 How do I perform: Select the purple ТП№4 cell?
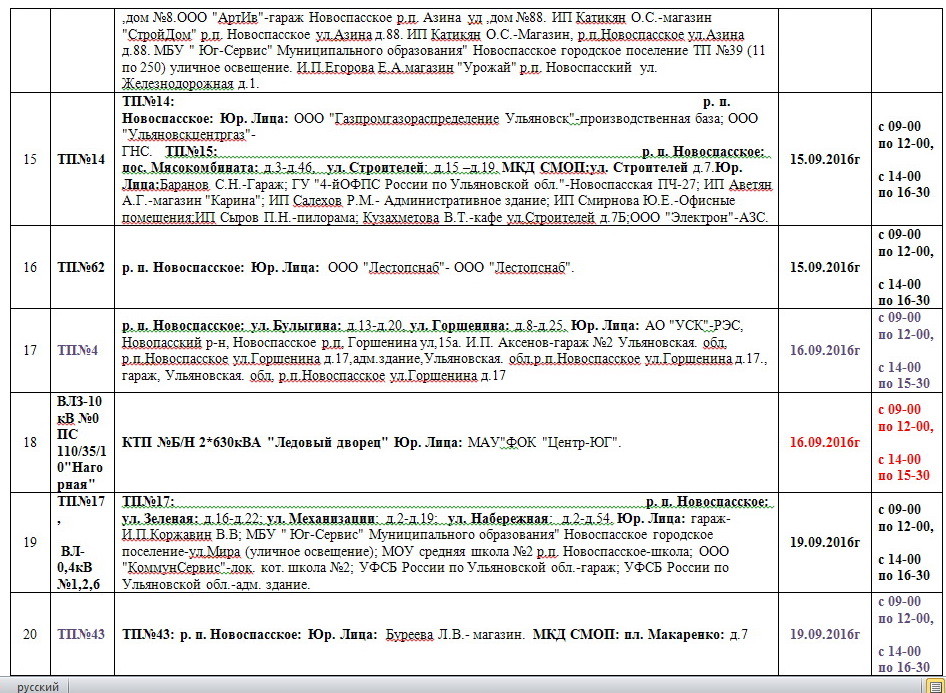click(78, 350)
